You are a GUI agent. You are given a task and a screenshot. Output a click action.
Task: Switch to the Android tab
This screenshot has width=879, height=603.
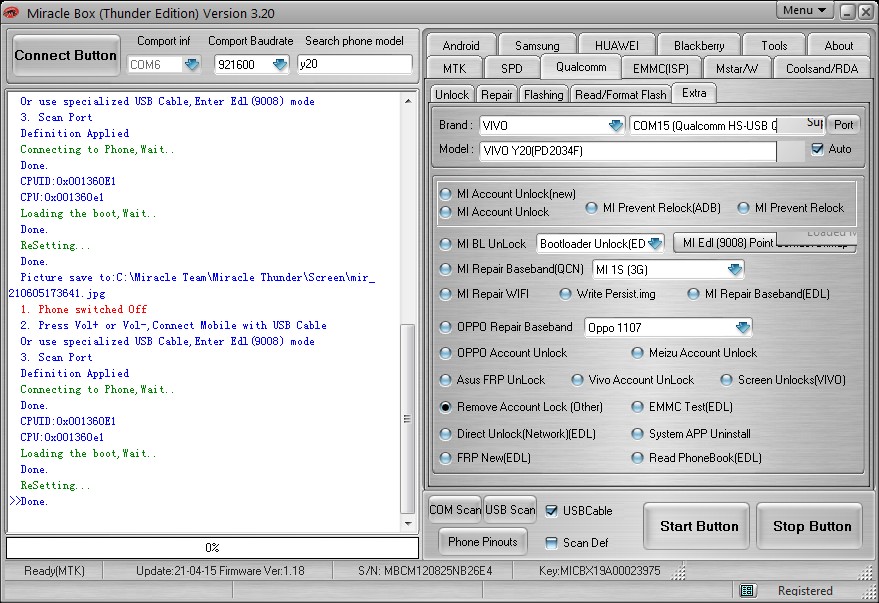click(461, 45)
